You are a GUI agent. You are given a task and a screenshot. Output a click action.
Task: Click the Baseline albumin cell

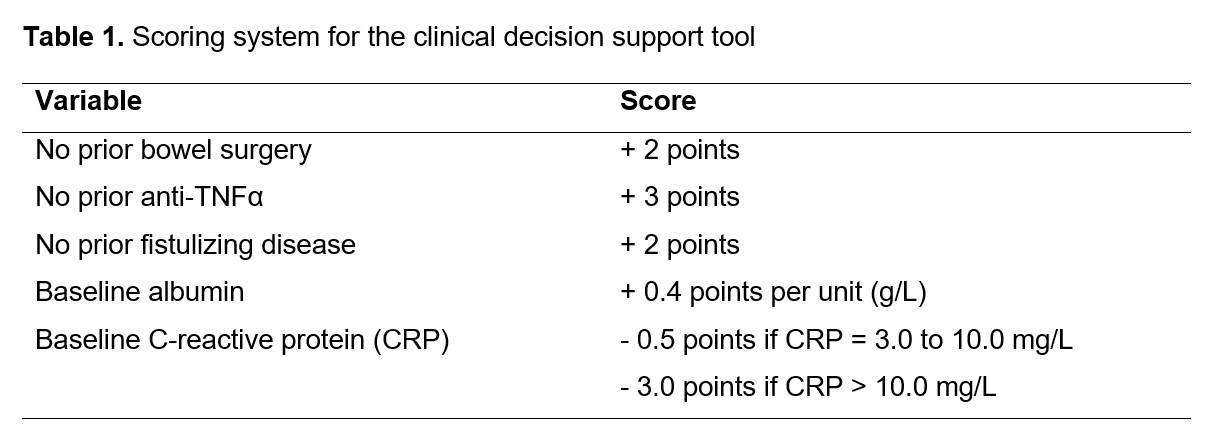(x=140, y=292)
